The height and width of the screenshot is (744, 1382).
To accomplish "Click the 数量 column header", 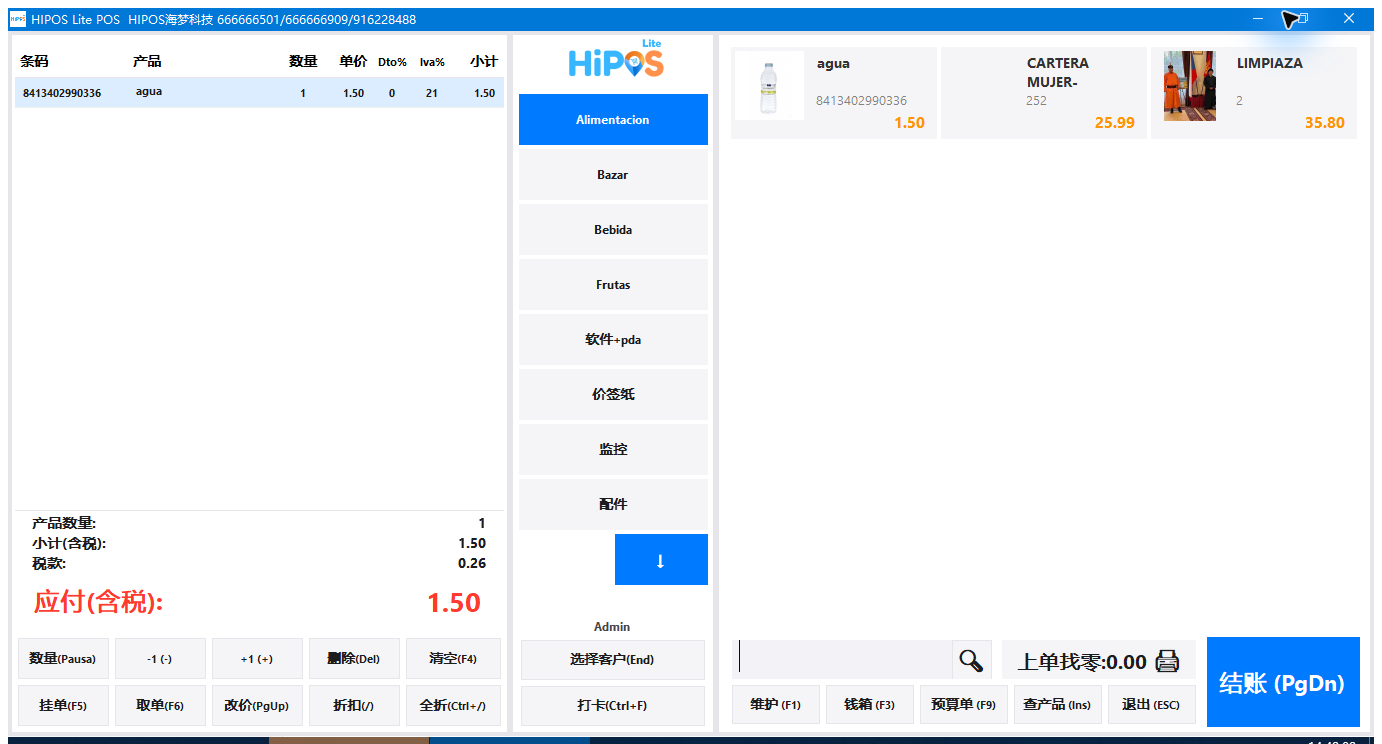I will 303,62.
